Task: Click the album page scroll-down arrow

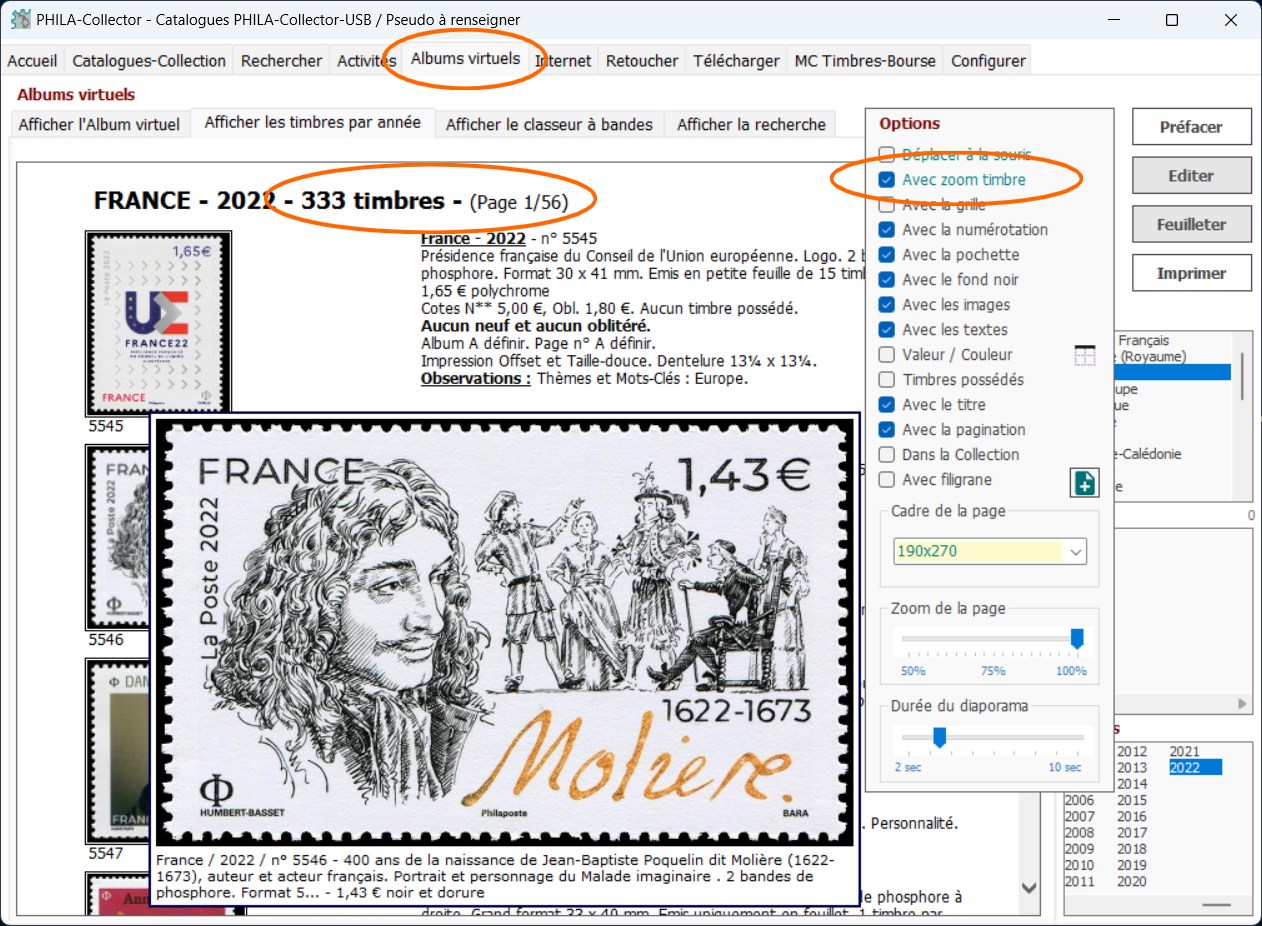Action: [1028, 888]
